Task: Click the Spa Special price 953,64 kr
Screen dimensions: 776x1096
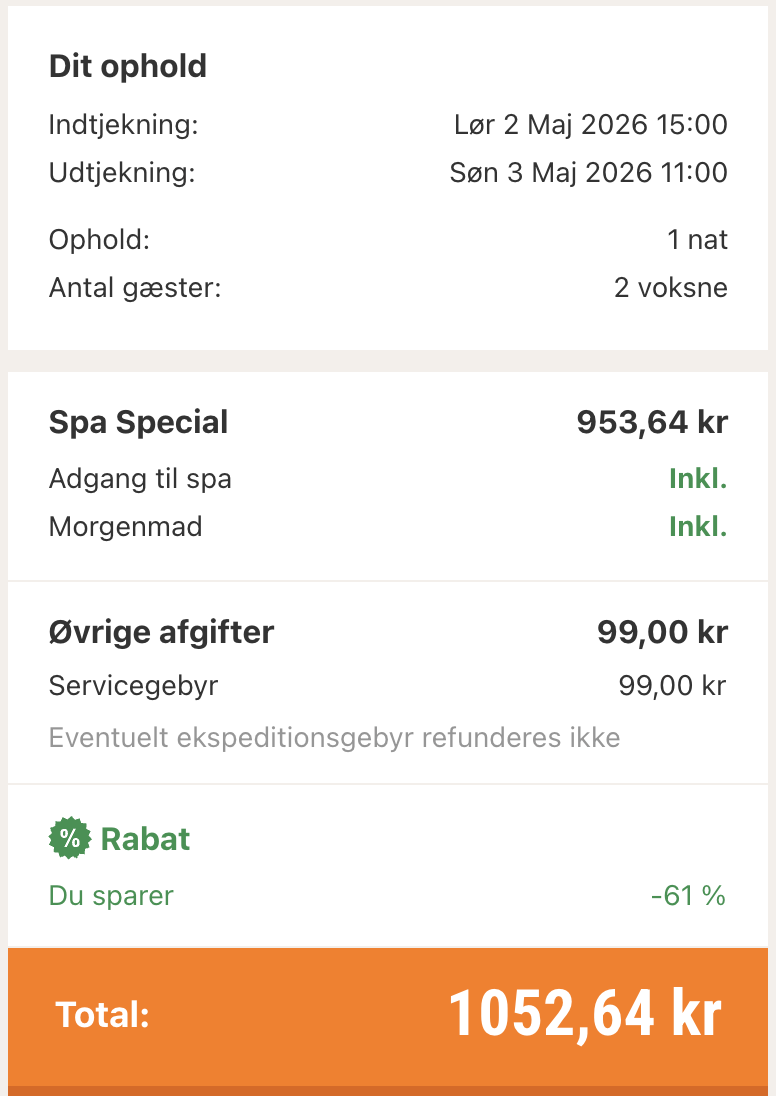Action: (652, 422)
